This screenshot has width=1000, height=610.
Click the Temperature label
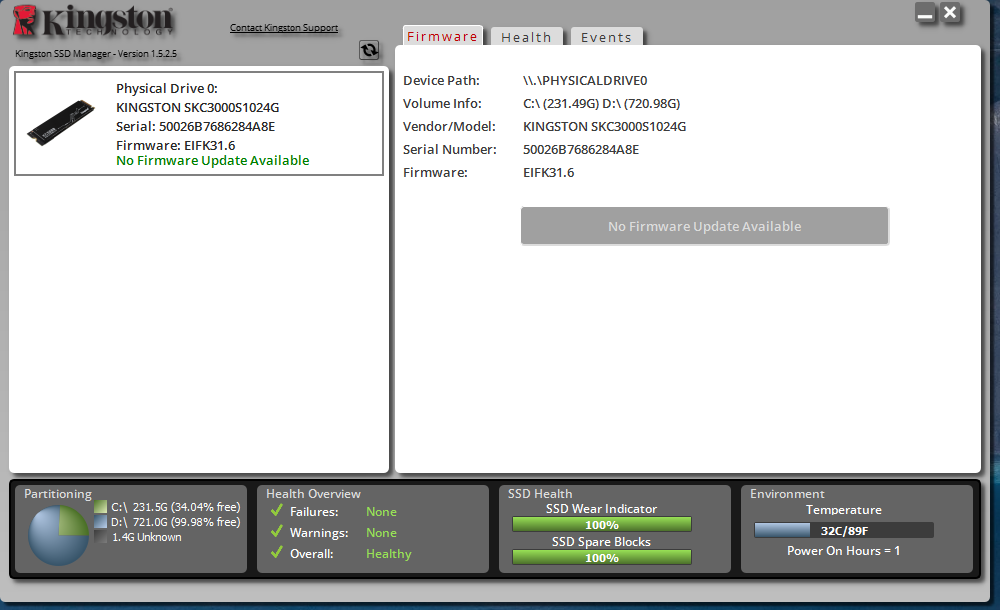coord(843,510)
